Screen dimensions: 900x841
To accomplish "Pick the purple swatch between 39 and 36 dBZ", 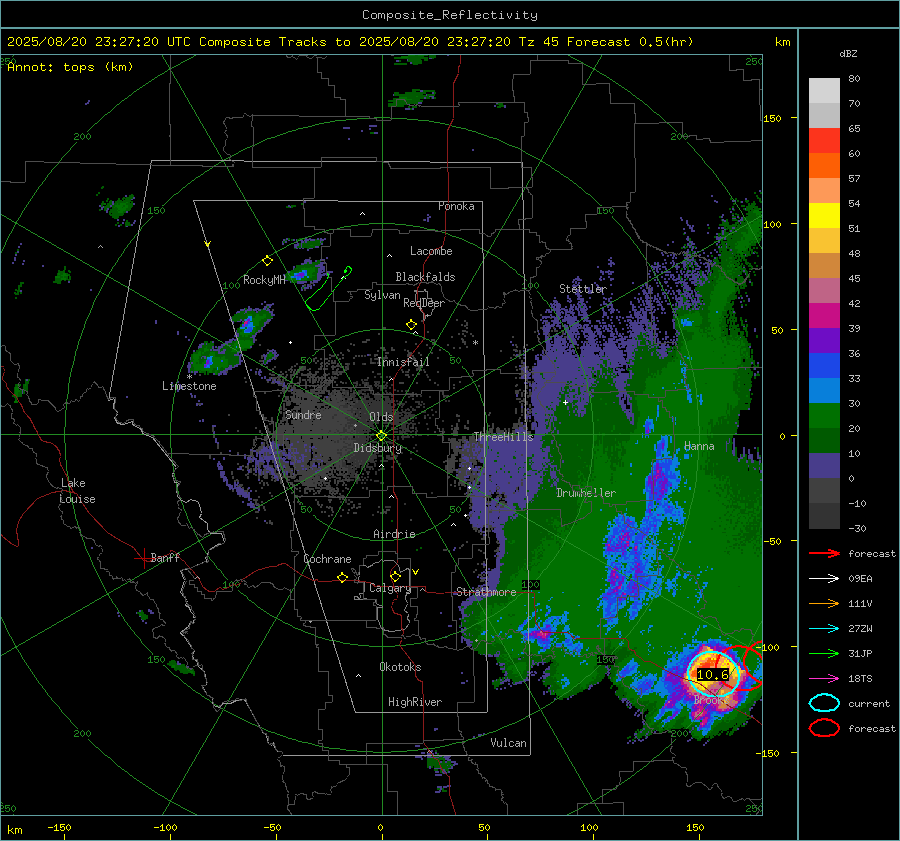I will tap(824, 340).
